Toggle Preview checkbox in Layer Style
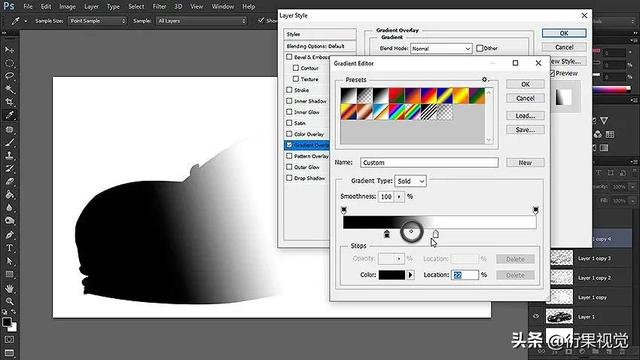This screenshot has height=360, width=640. click(552, 73)
